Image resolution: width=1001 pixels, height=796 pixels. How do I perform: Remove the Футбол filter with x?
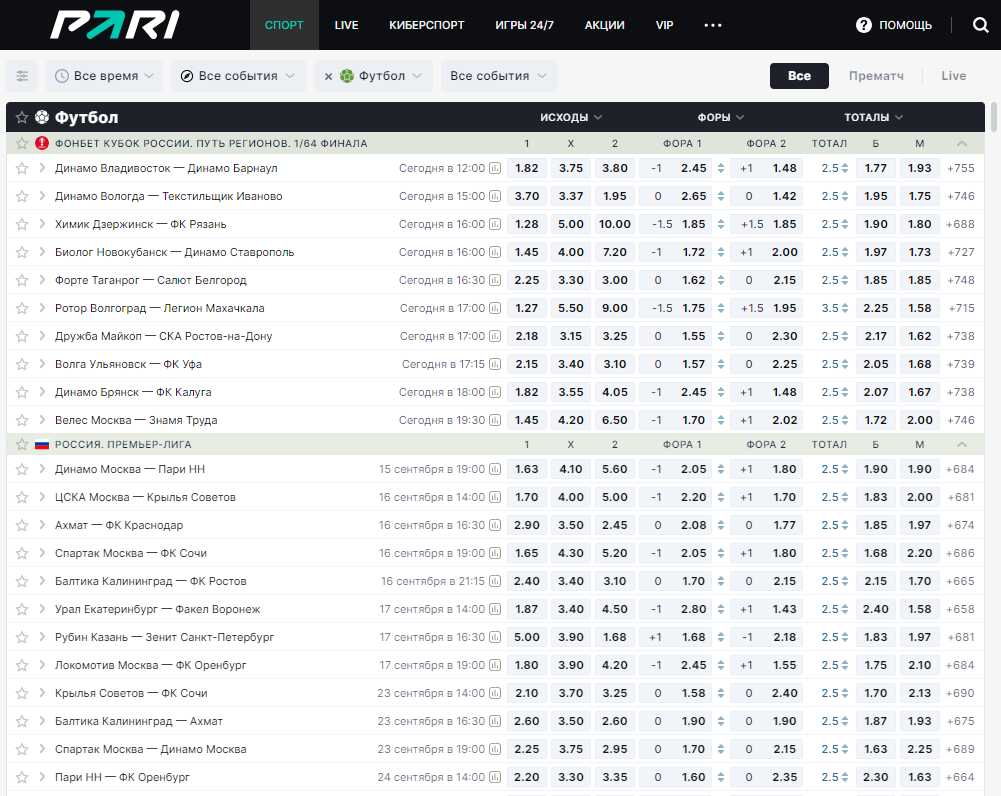click(328, 76)
